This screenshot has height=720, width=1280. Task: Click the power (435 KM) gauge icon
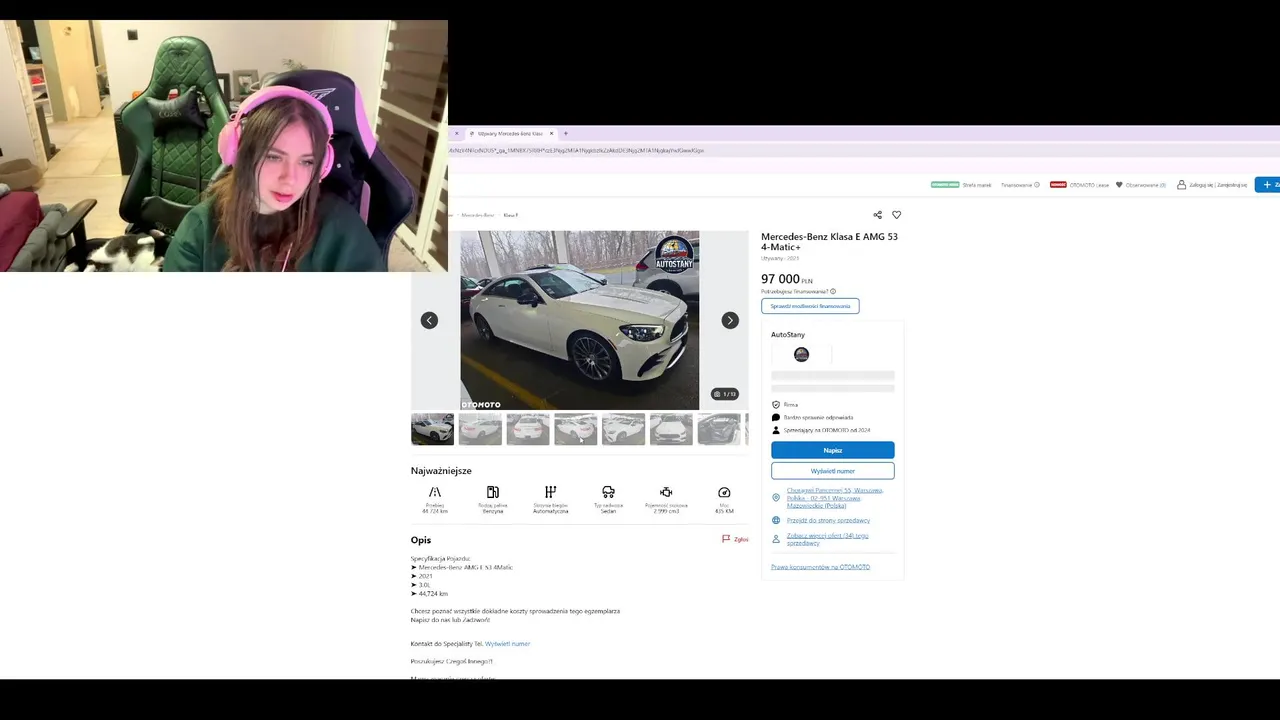tap(724, 492)
